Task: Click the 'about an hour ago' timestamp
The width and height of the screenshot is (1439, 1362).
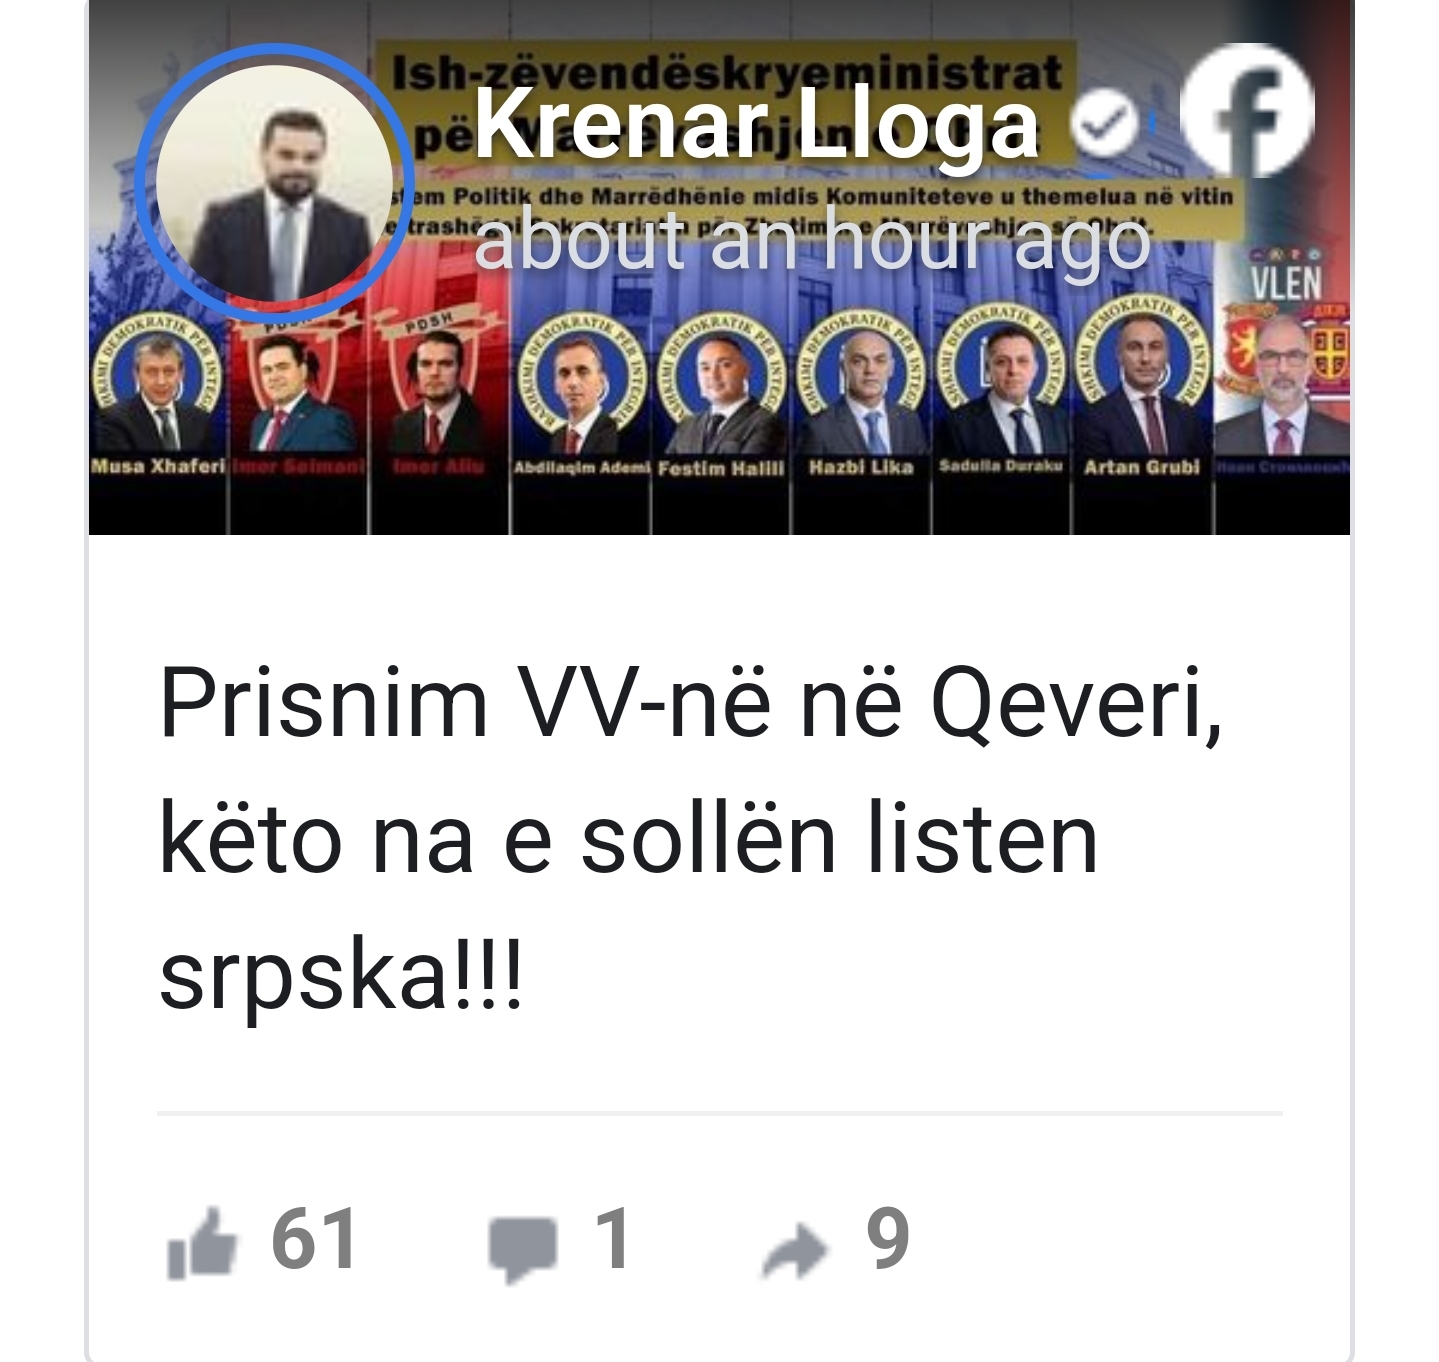Action: click(x=812, y=242)
